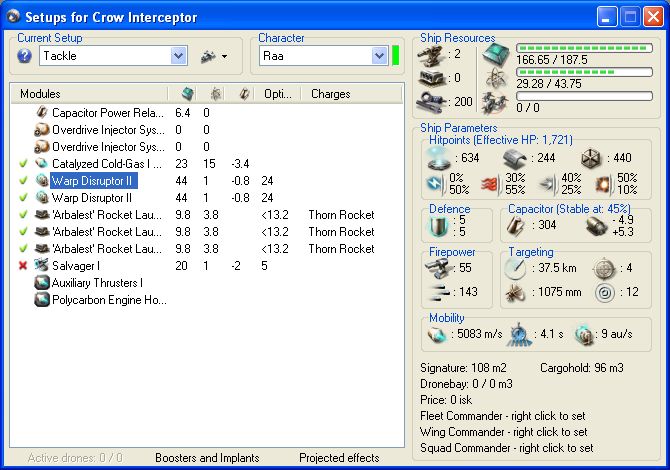Image resolution: width=670 pixels, height=470 pixels.
Task: Select the Salvager I module icon
Action: pyautogui.click(x=42, y=265)
